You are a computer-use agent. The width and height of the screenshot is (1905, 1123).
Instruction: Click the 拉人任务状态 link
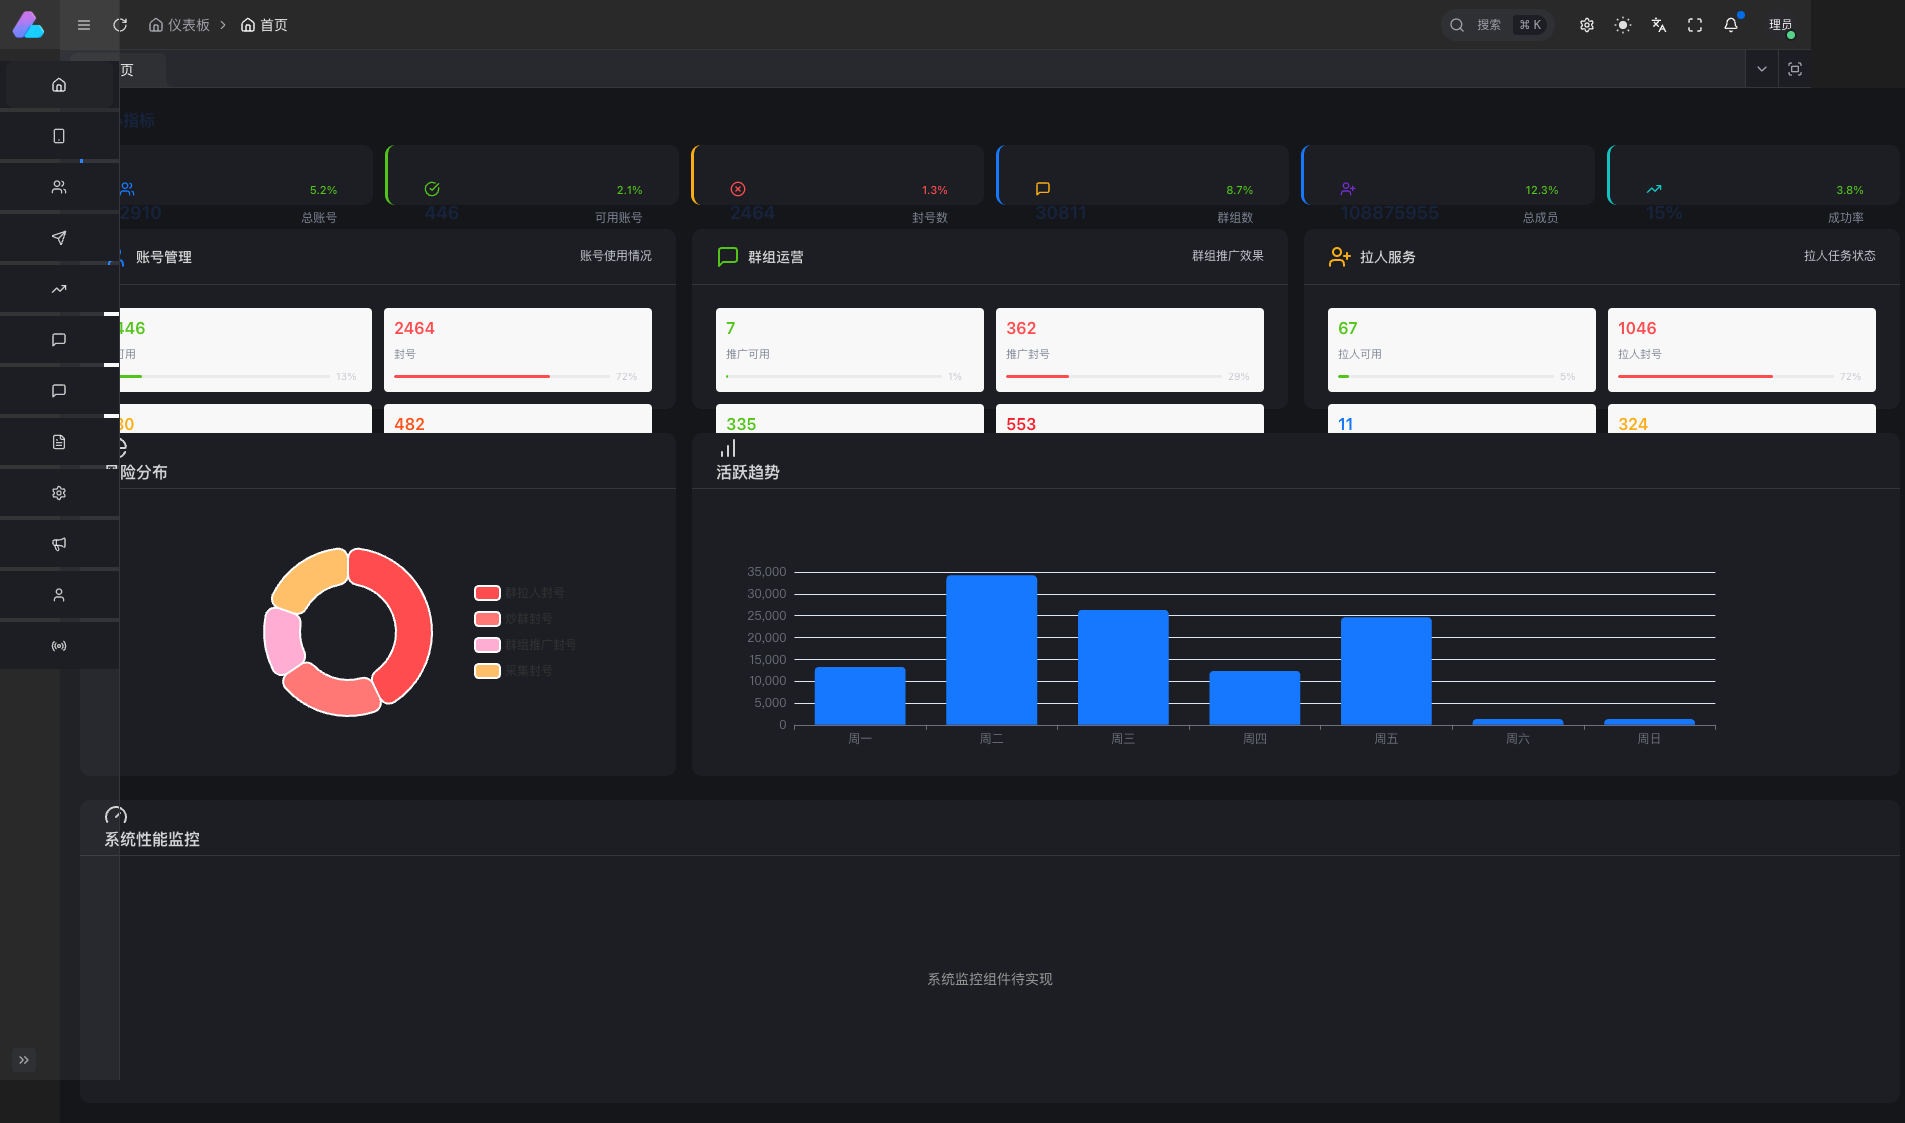click(x=1839, y=256)
